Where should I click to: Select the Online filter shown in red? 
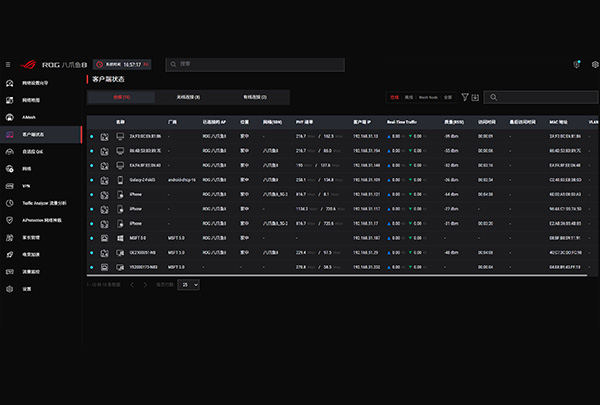pos(394,97)
